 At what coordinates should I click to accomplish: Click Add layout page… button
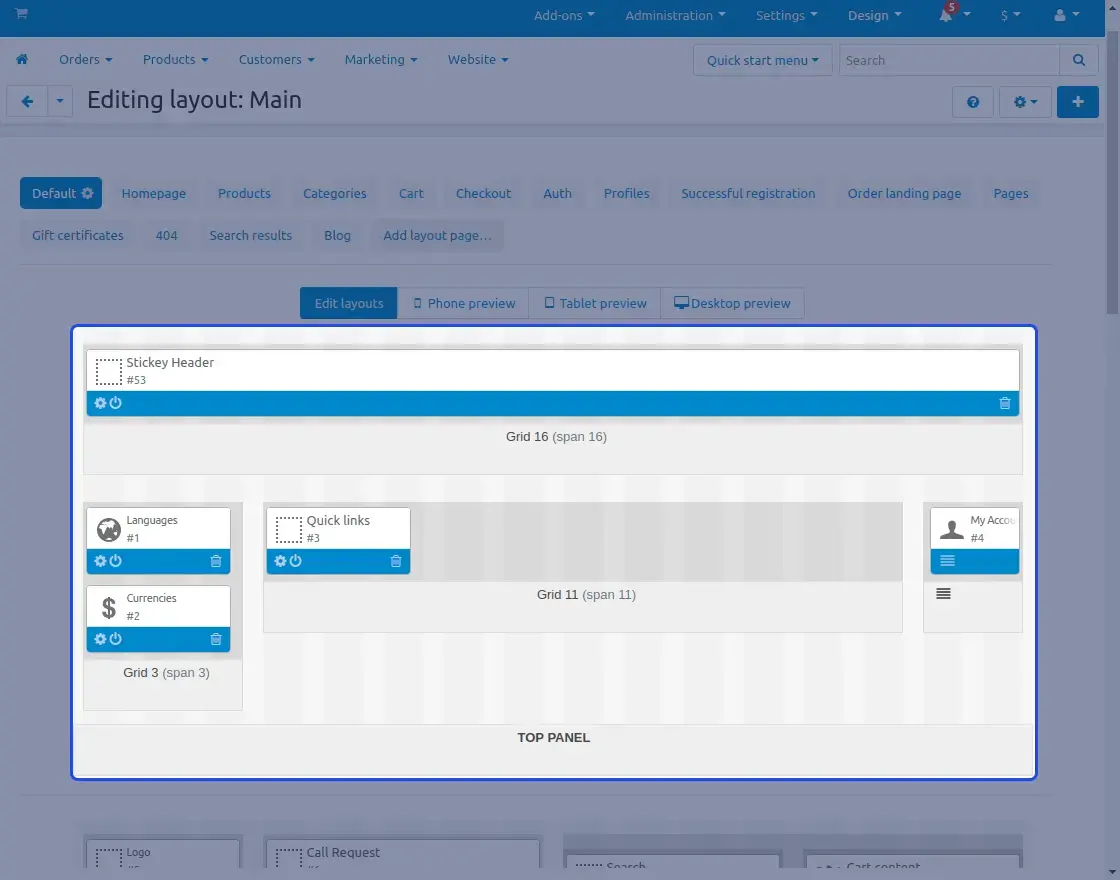point(437,236)
